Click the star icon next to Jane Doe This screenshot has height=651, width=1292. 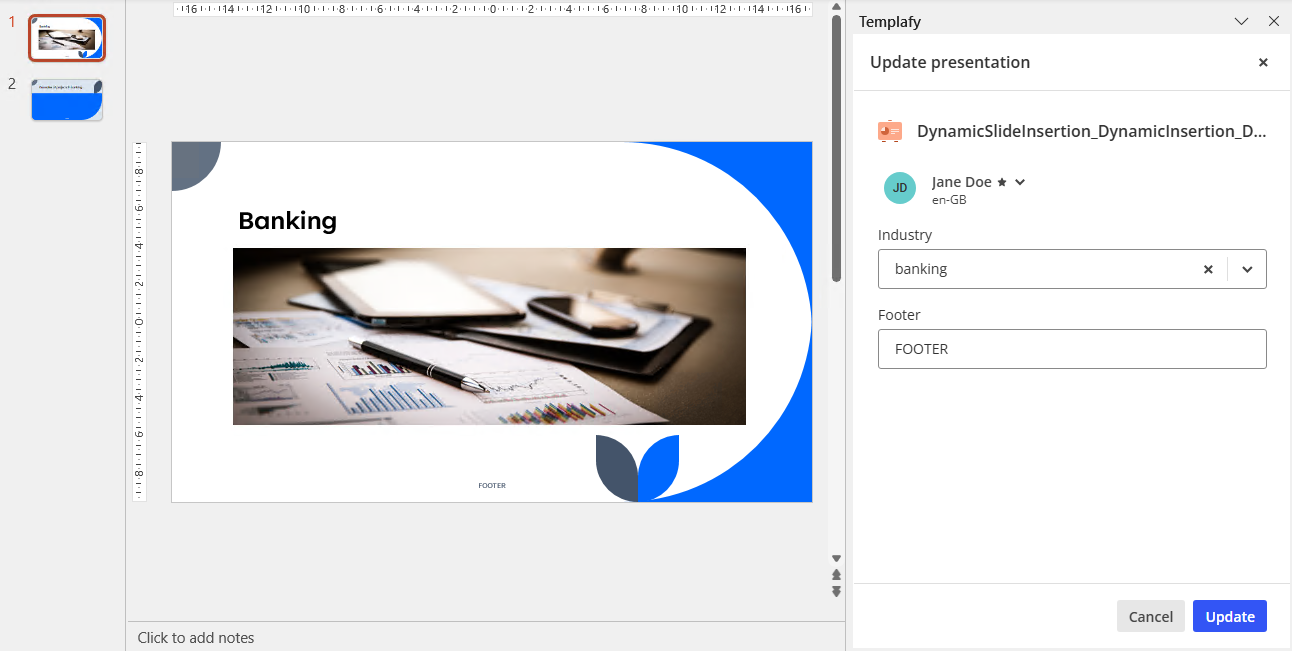pos(1002,182)
